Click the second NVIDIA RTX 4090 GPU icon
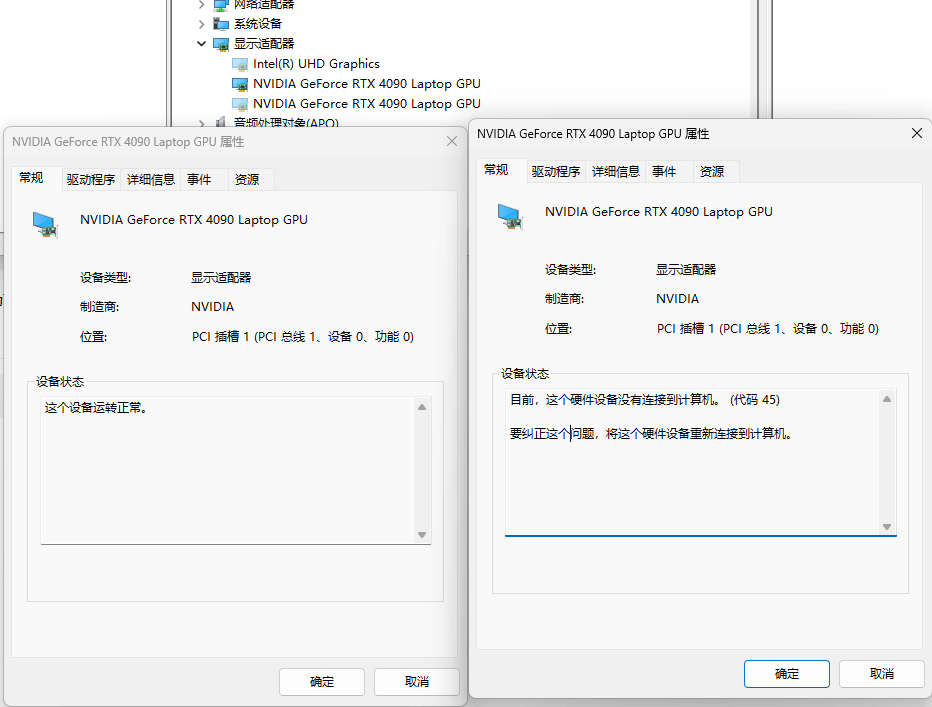Screen dimensions: 932x707 tap(240, 103)
